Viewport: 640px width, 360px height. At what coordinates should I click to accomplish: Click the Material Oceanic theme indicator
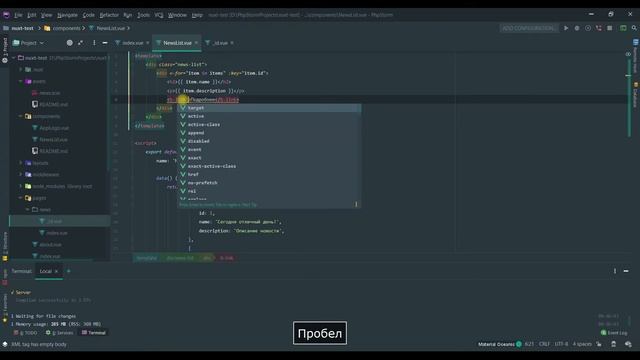(500, 344)
